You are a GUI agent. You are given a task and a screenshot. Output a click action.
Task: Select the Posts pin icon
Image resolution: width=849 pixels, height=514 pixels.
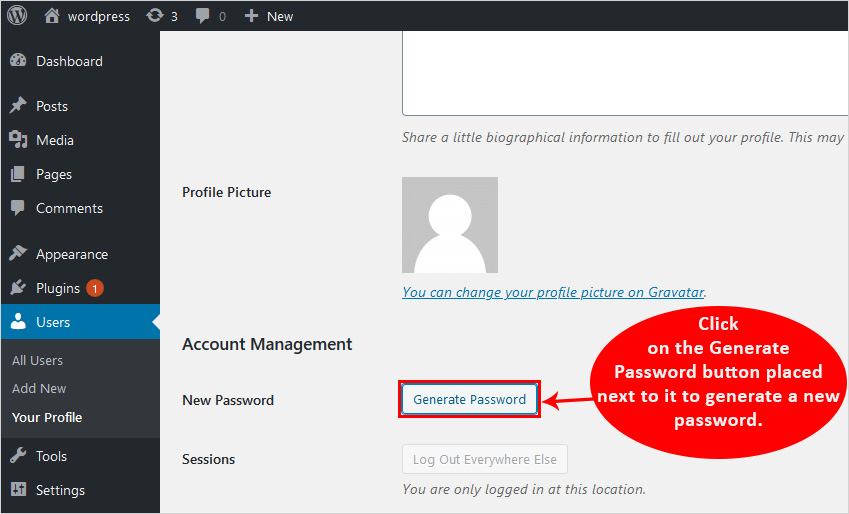18,106
